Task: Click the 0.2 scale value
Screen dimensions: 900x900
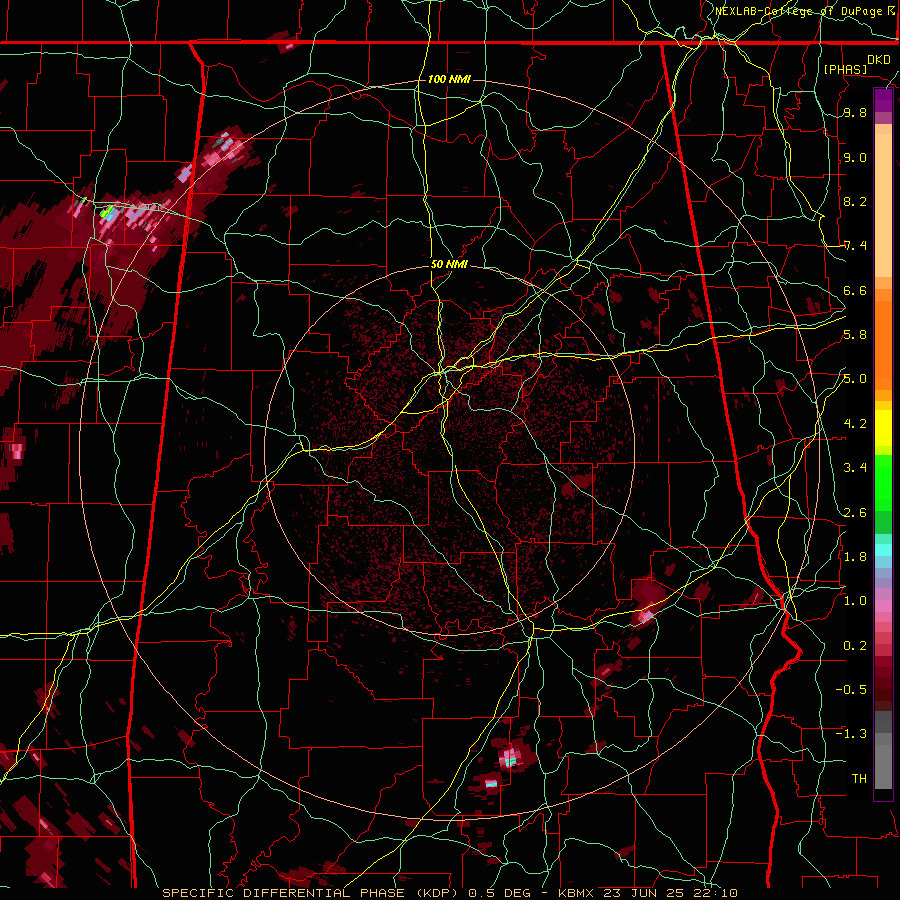Action: pyautogui.click(x=855, y=646)
